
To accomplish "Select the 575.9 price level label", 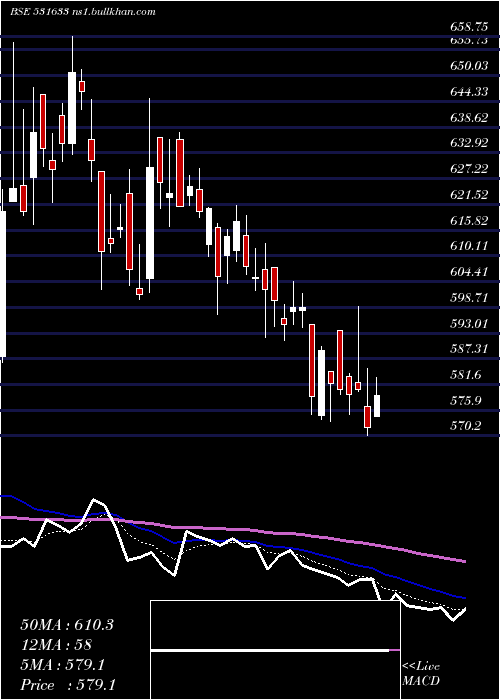I will [466, 400].
